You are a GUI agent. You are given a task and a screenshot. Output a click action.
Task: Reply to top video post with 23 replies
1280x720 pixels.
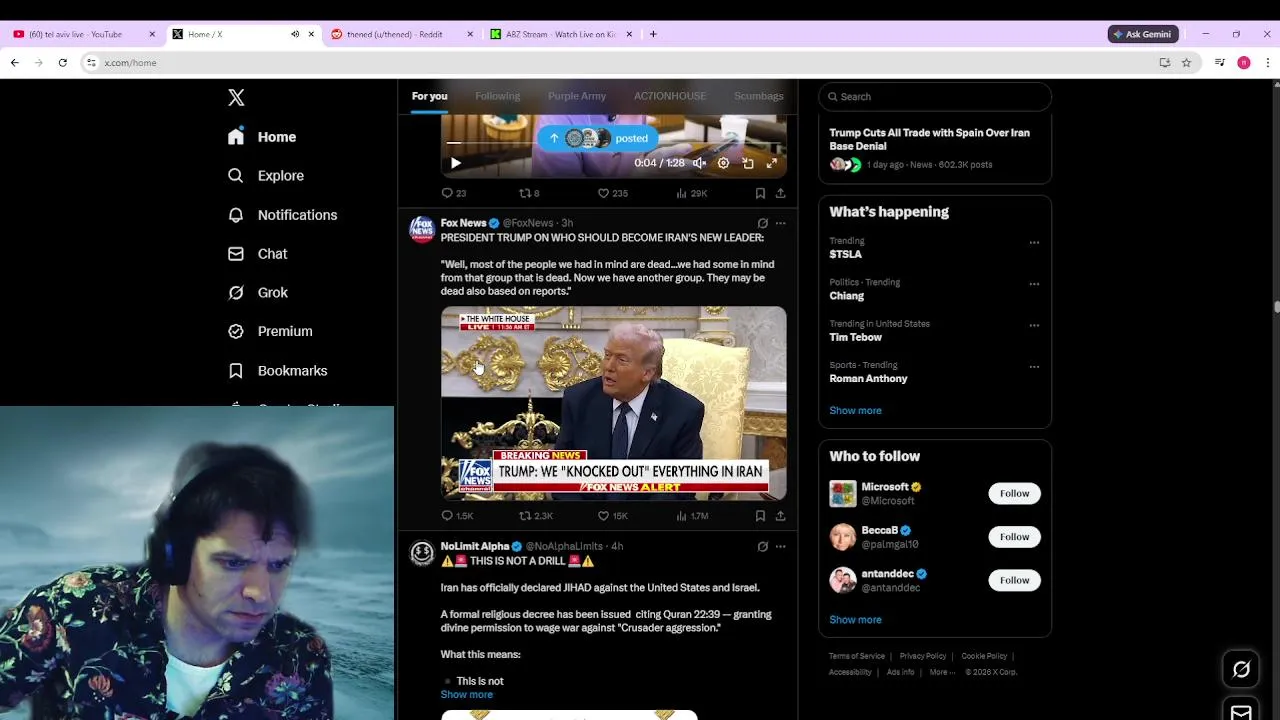[x=454, y=193]
